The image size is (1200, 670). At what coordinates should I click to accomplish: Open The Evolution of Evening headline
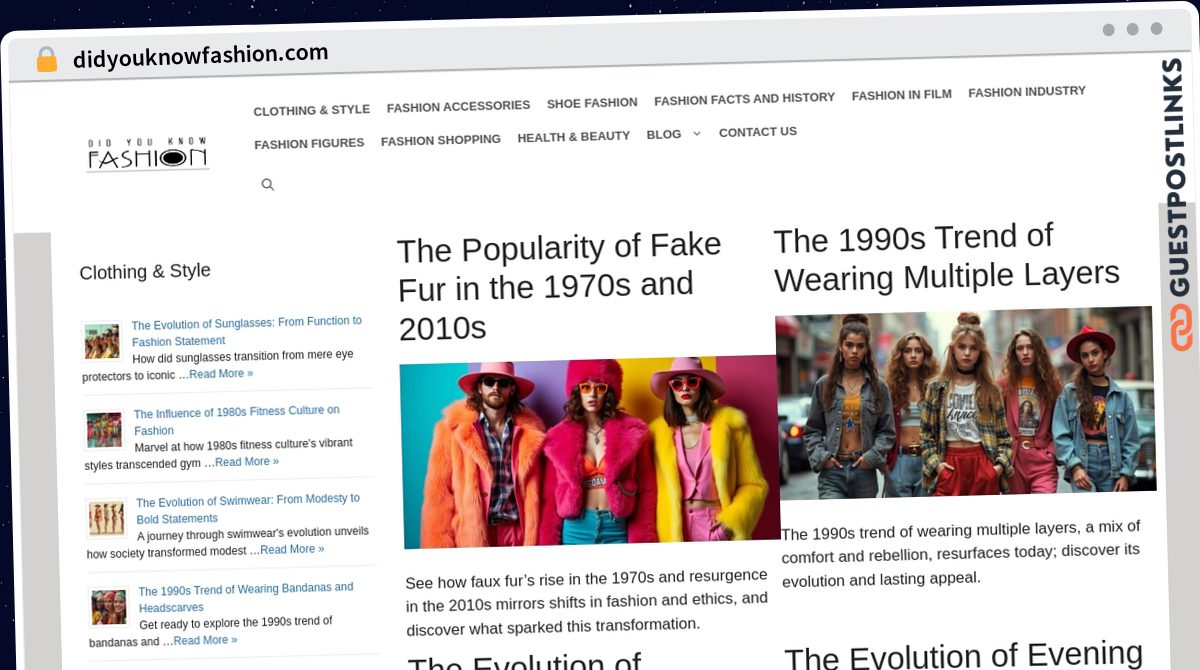point(964,655)
